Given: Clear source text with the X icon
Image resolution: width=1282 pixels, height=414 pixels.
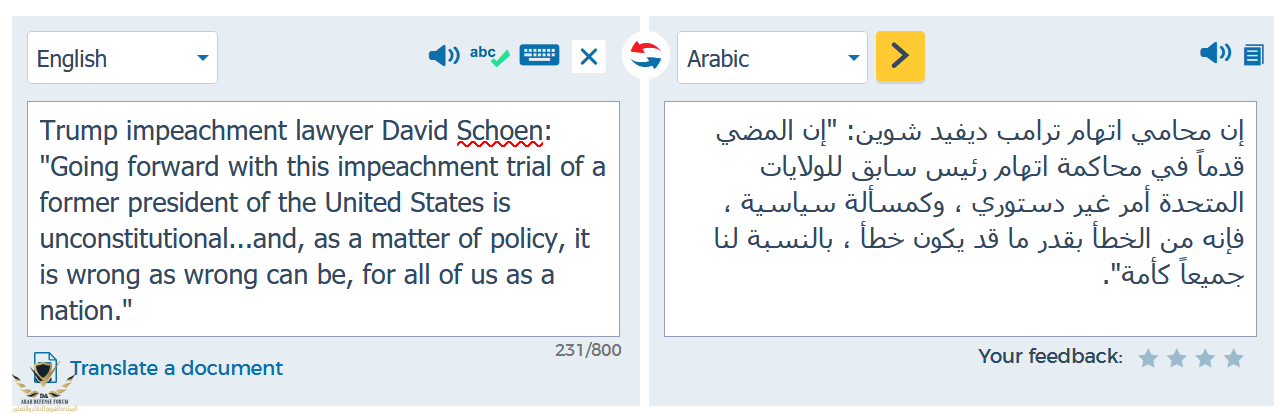Looking at the screenshot, I should (589, 57).
